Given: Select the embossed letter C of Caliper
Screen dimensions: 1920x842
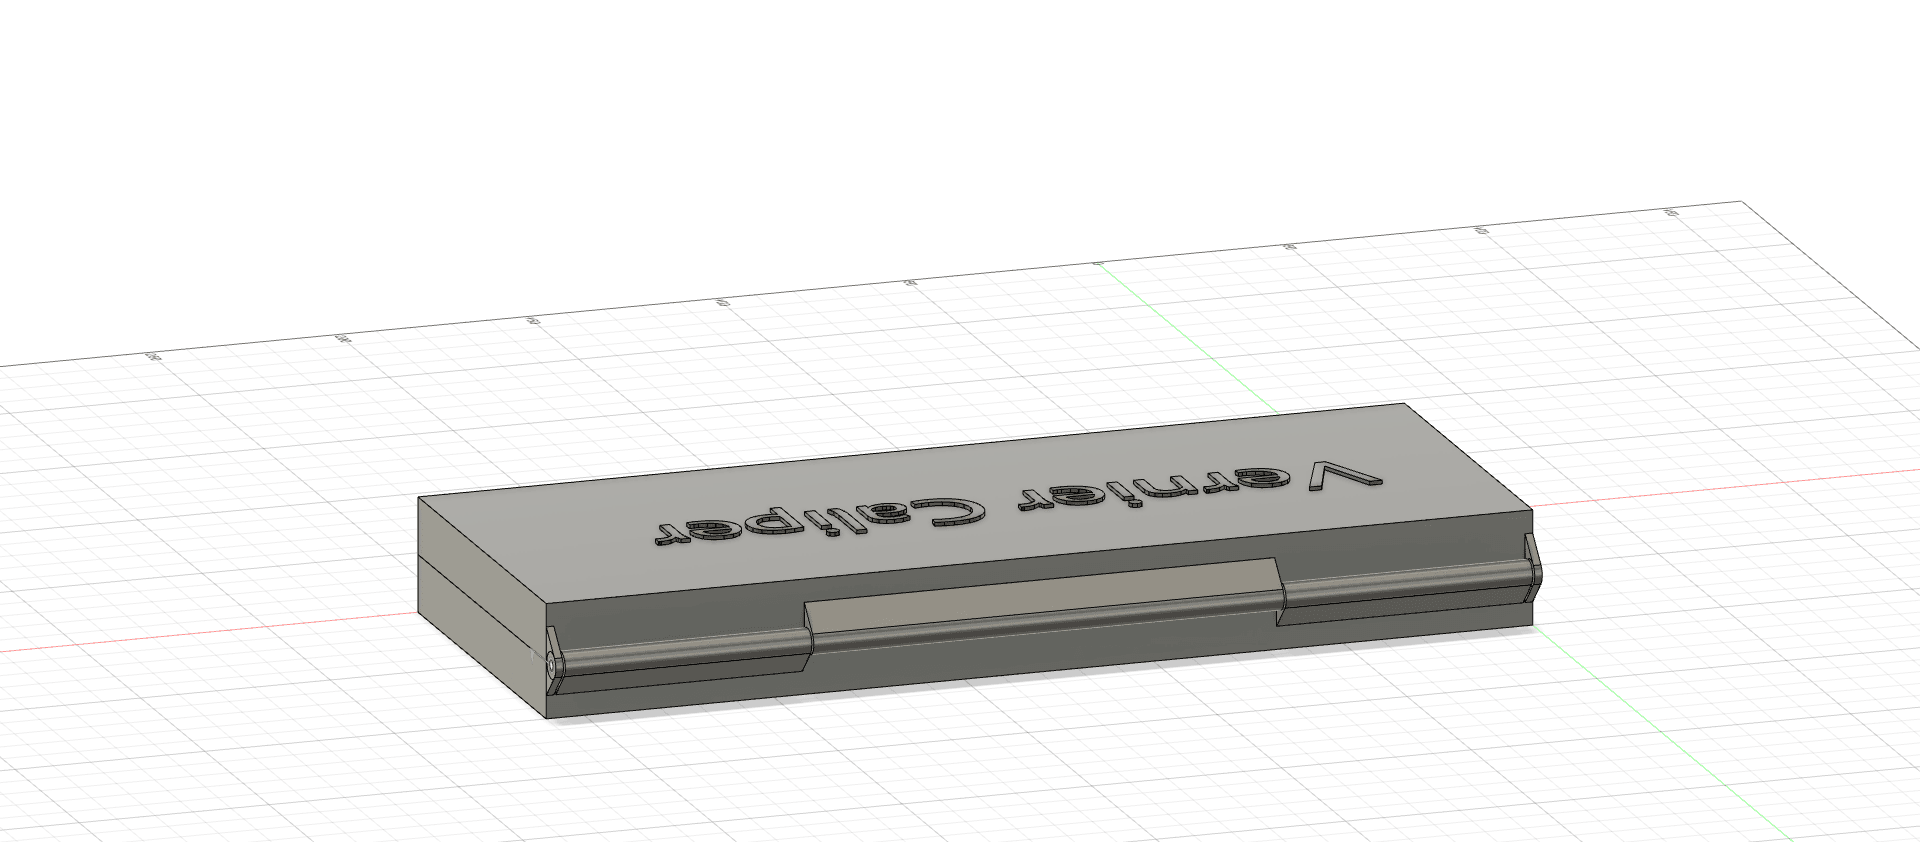Looking at the screenshot, I should 946,510.
